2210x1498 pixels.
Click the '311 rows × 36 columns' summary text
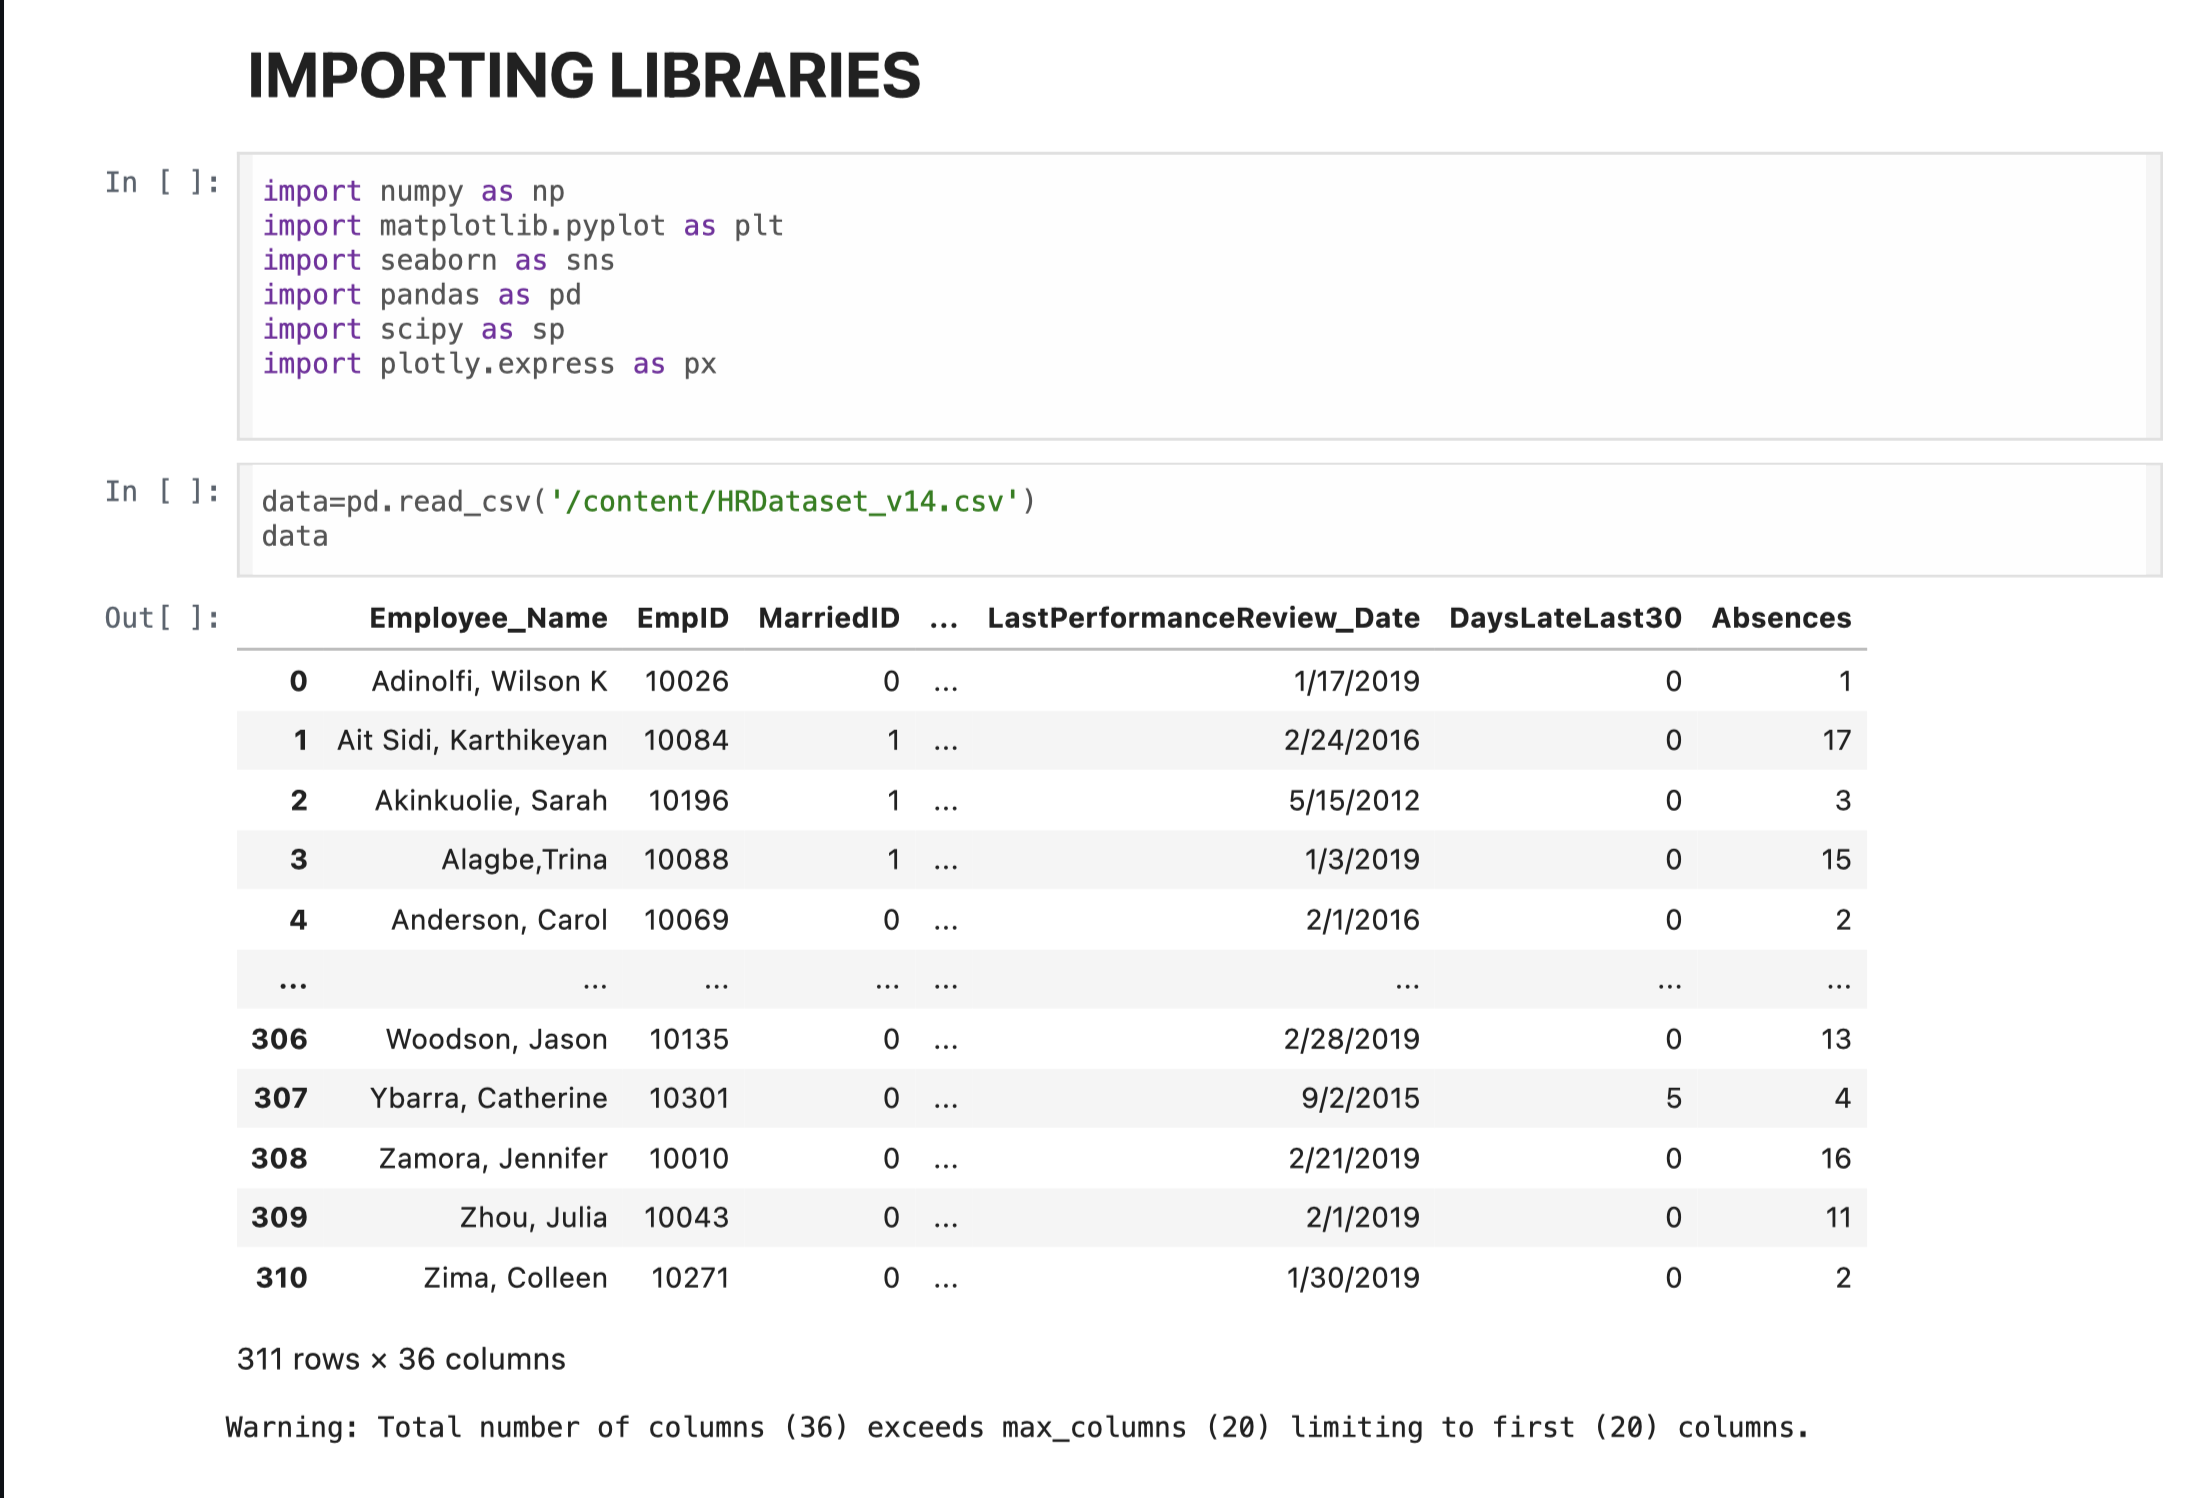point(400,1359)
